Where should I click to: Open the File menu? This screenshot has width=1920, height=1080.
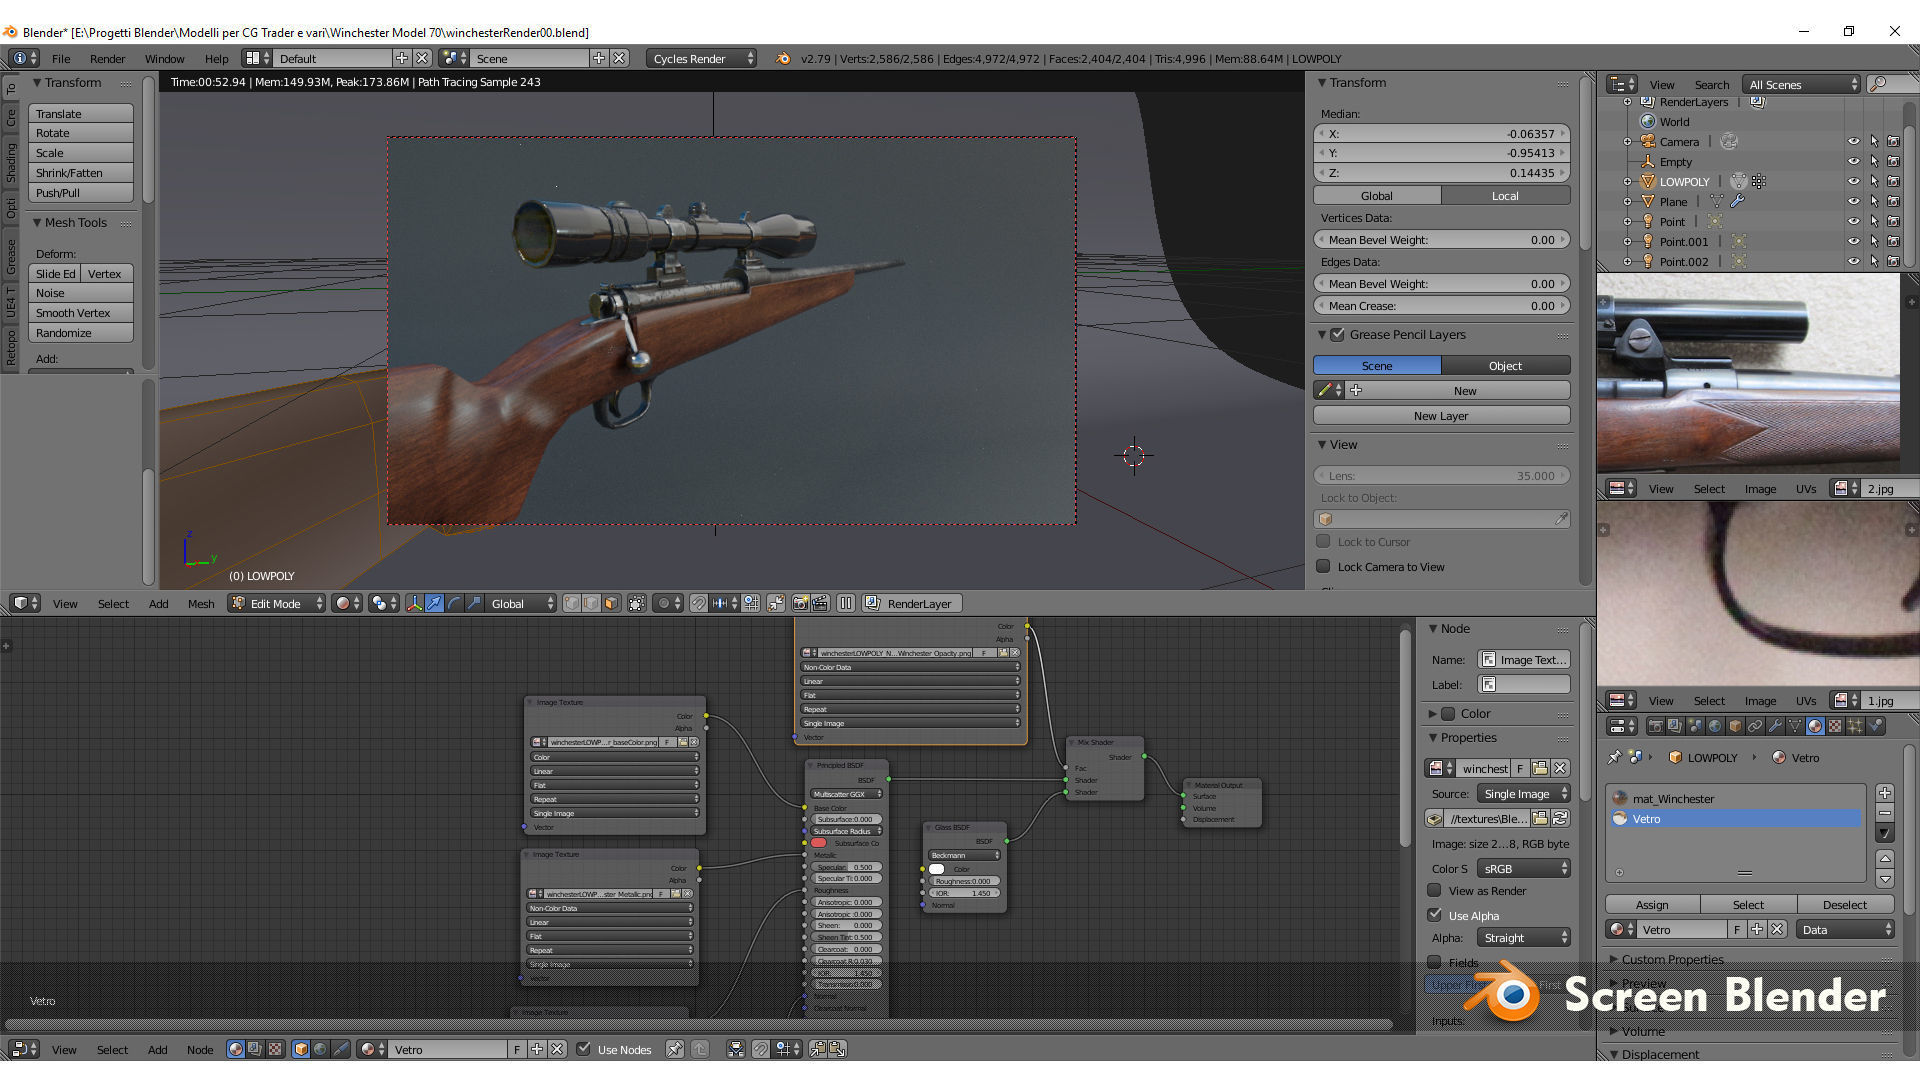coord(61,58)
